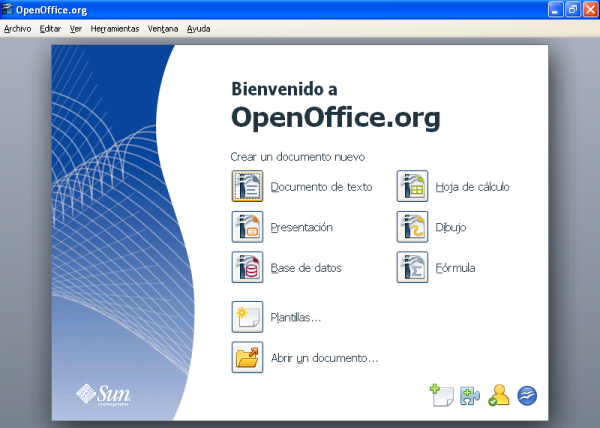Open the Herramientas menu
Viewport: 600px width, 428px height.
click(x=114, y=29)
